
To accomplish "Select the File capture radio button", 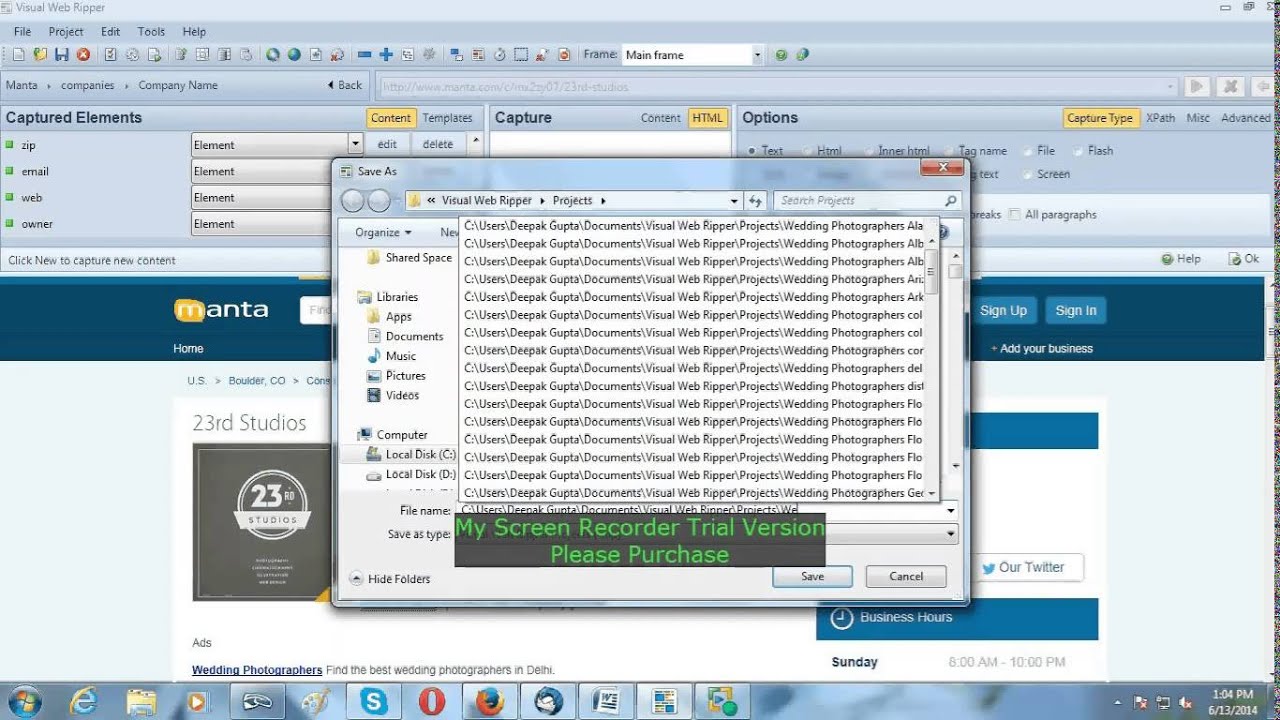I will pos(1028,151).
